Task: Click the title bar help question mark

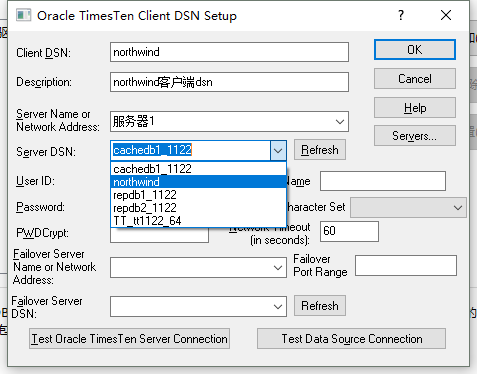Action: [401, 15]
